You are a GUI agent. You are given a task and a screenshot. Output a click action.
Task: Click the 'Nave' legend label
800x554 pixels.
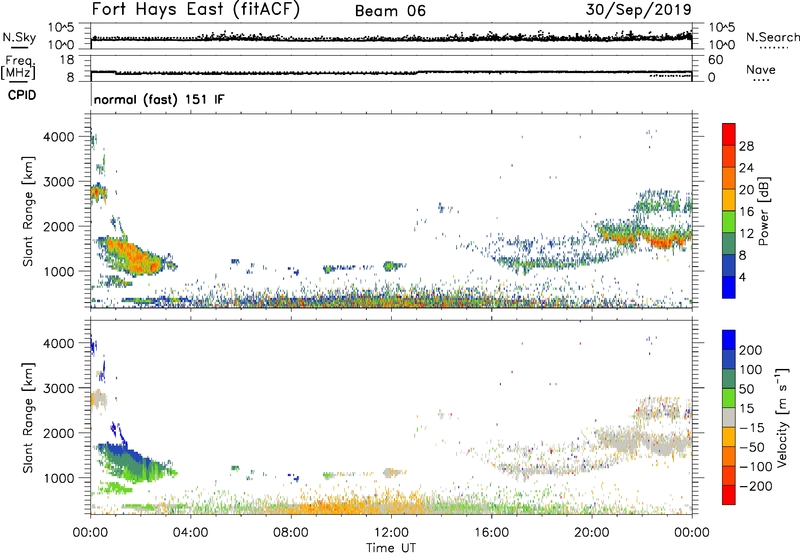[760, 69]
